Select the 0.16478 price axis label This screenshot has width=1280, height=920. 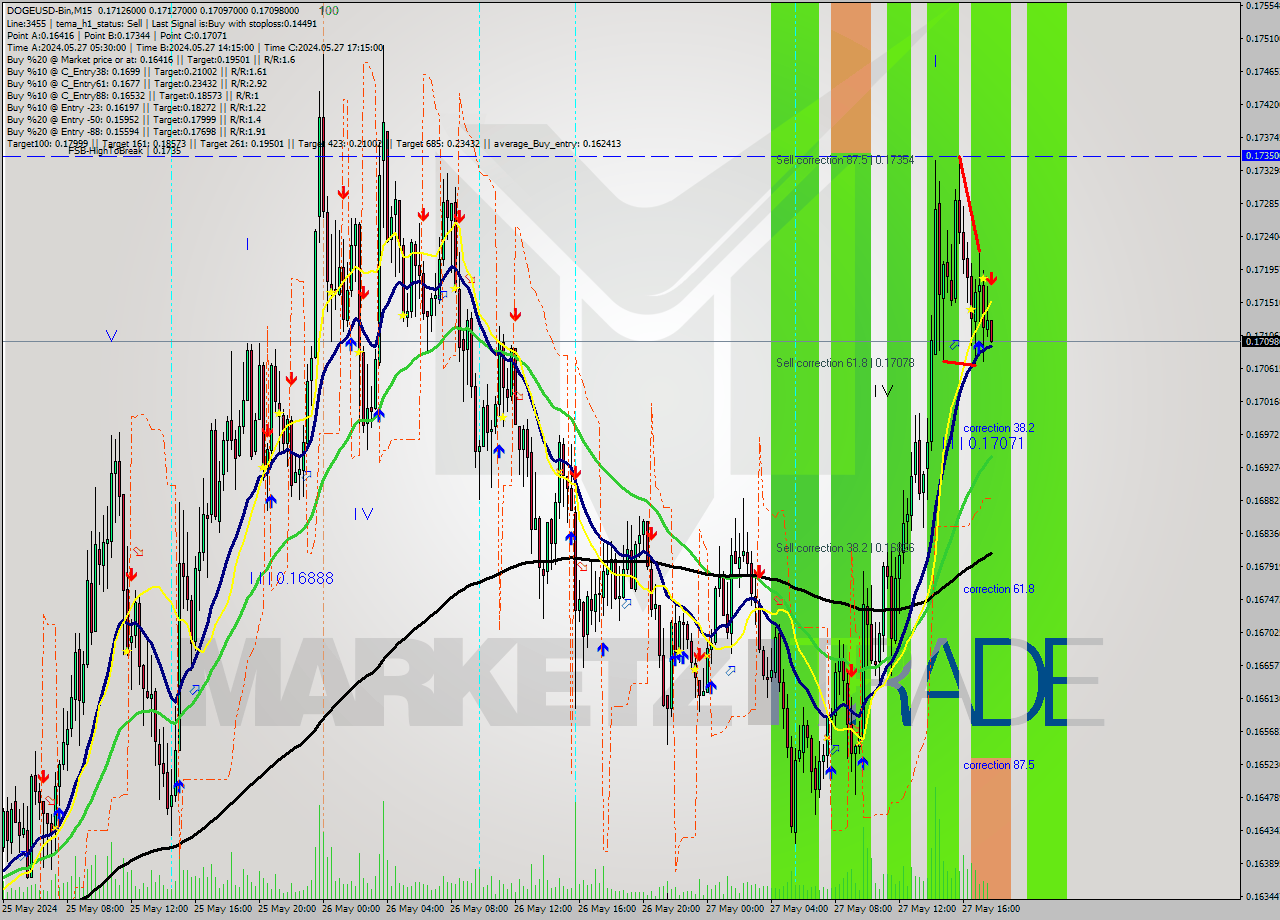point(1262,797)
